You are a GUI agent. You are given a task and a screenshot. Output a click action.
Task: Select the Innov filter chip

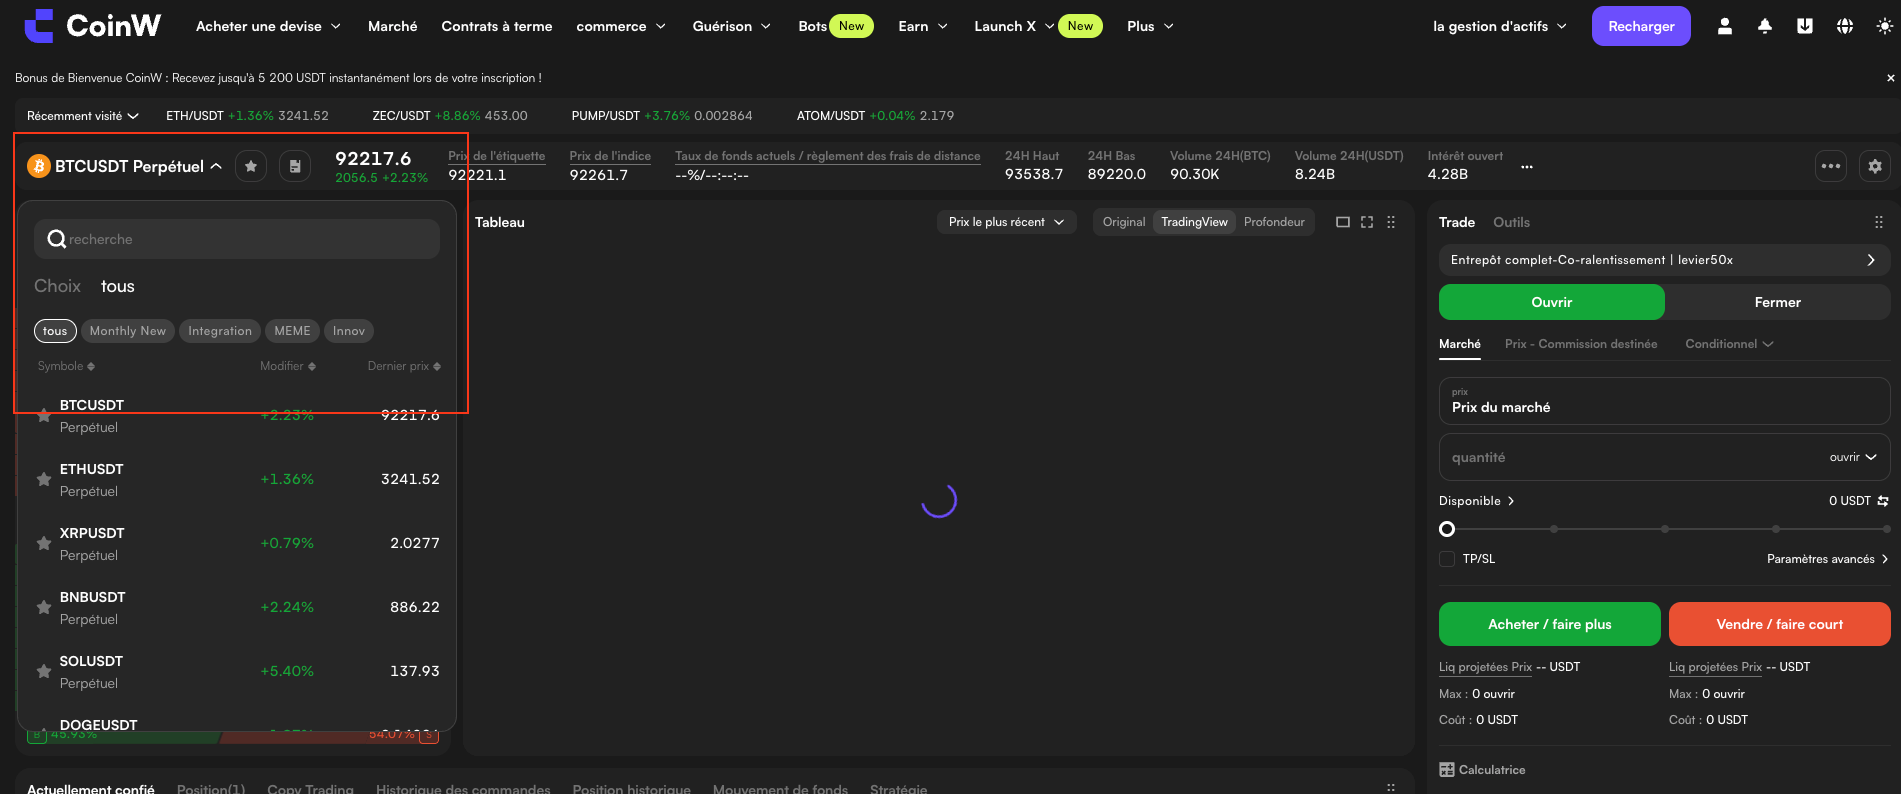pos(349,331)
